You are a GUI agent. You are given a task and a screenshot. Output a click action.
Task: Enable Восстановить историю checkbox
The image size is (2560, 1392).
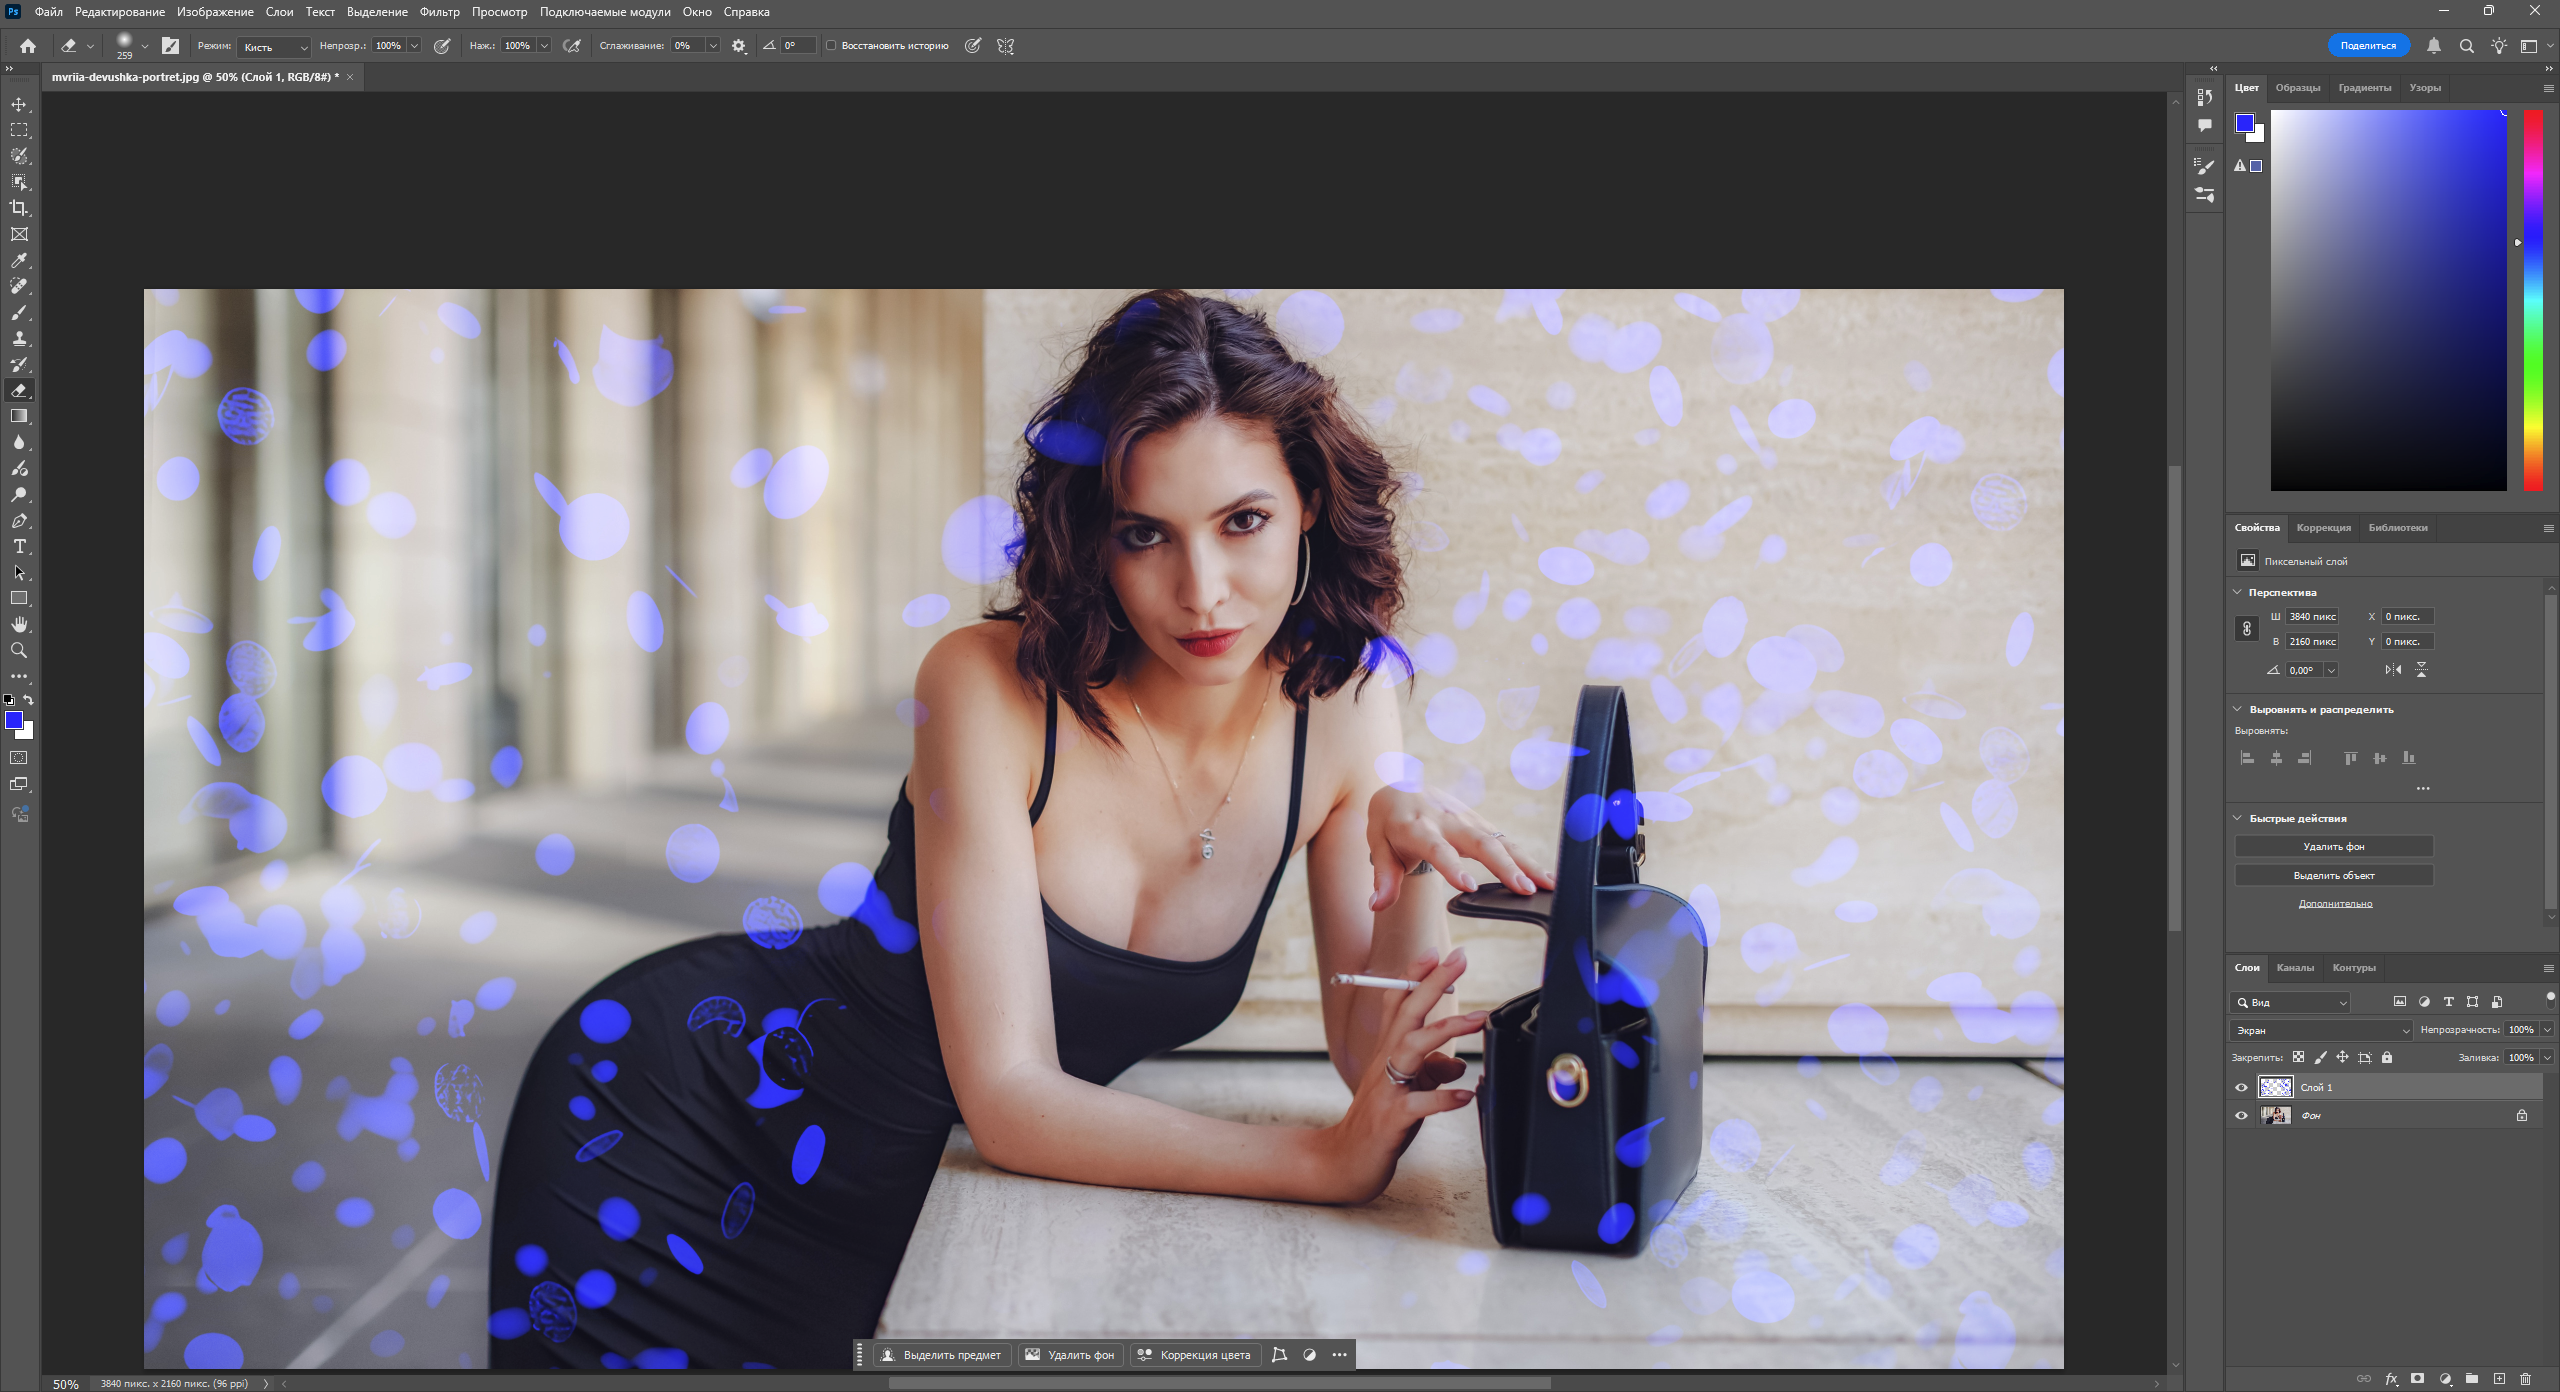click(831, 45)
